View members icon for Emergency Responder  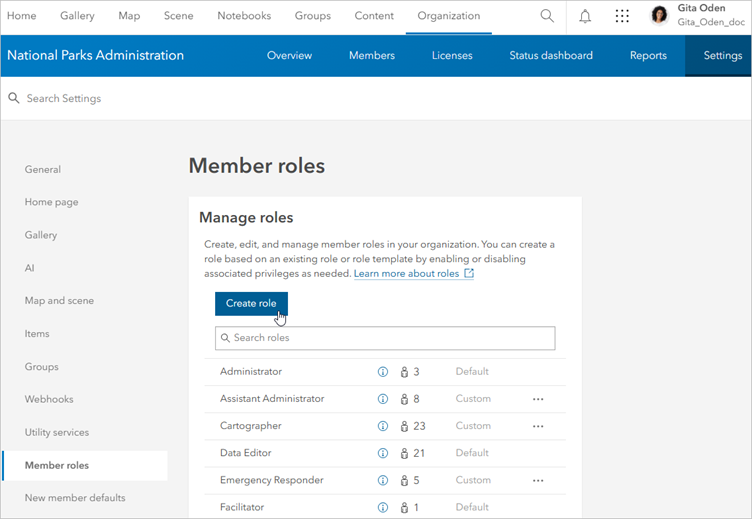point(404,480)
